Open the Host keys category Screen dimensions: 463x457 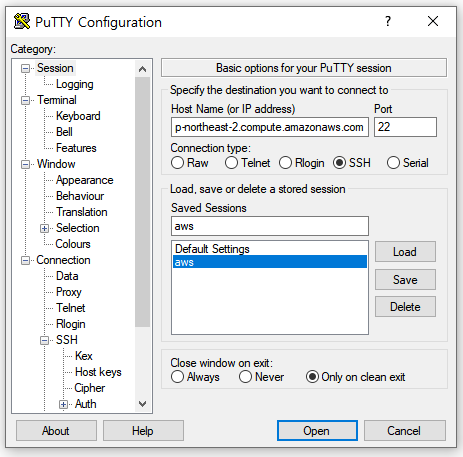click(98, 372)
